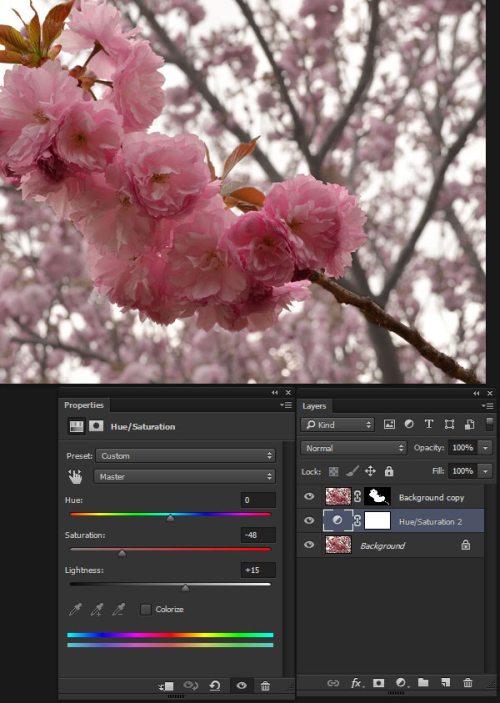
Task: Open the Master channel dropdown
Action: click(x=184, y=476)
